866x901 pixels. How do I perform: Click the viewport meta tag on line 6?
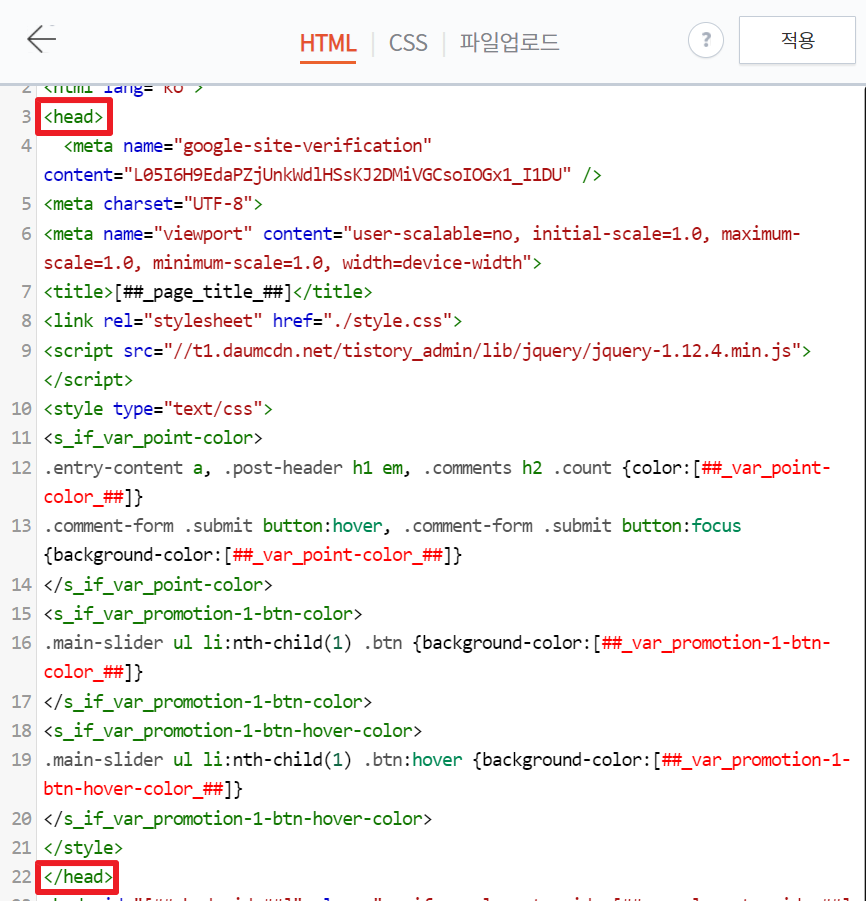pos(422,248)
